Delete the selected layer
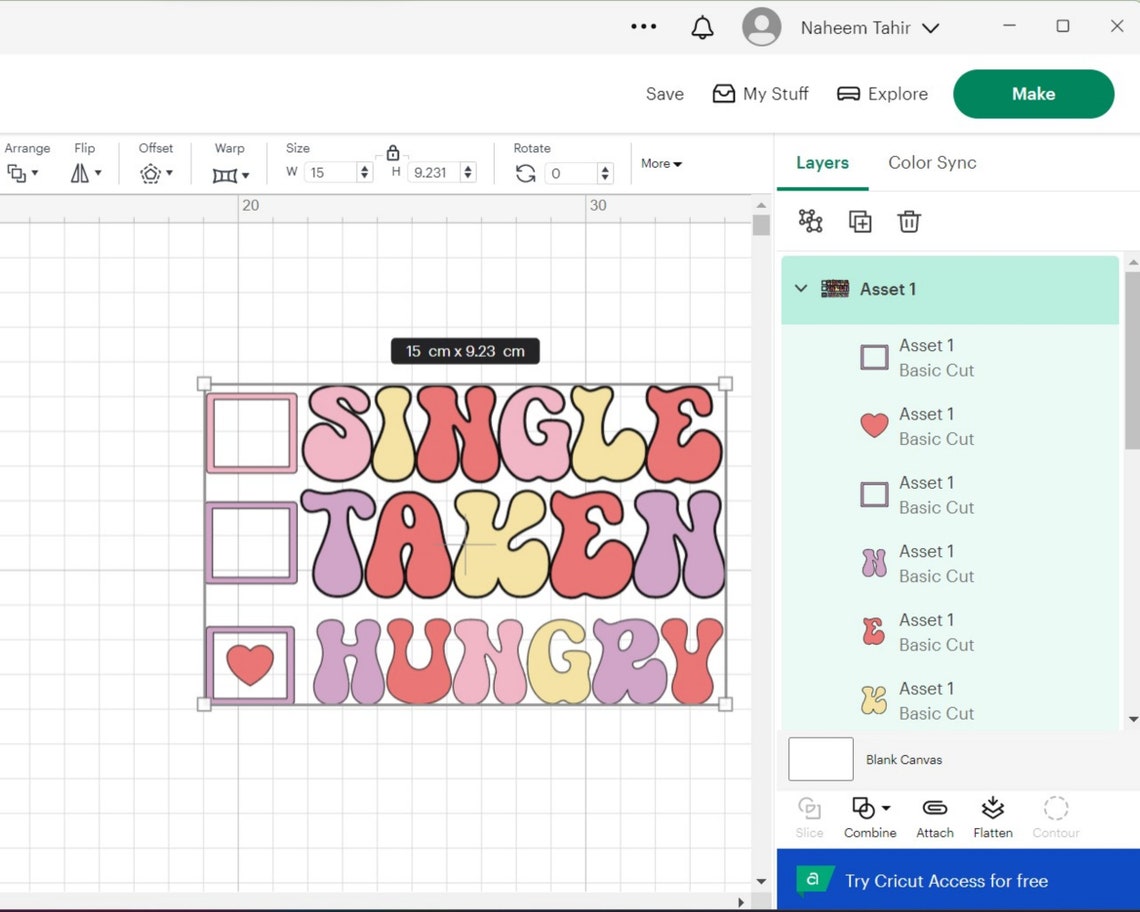The height and width of the screenshot is (912, 1140). pyautogui.click(x=908, y=221)
